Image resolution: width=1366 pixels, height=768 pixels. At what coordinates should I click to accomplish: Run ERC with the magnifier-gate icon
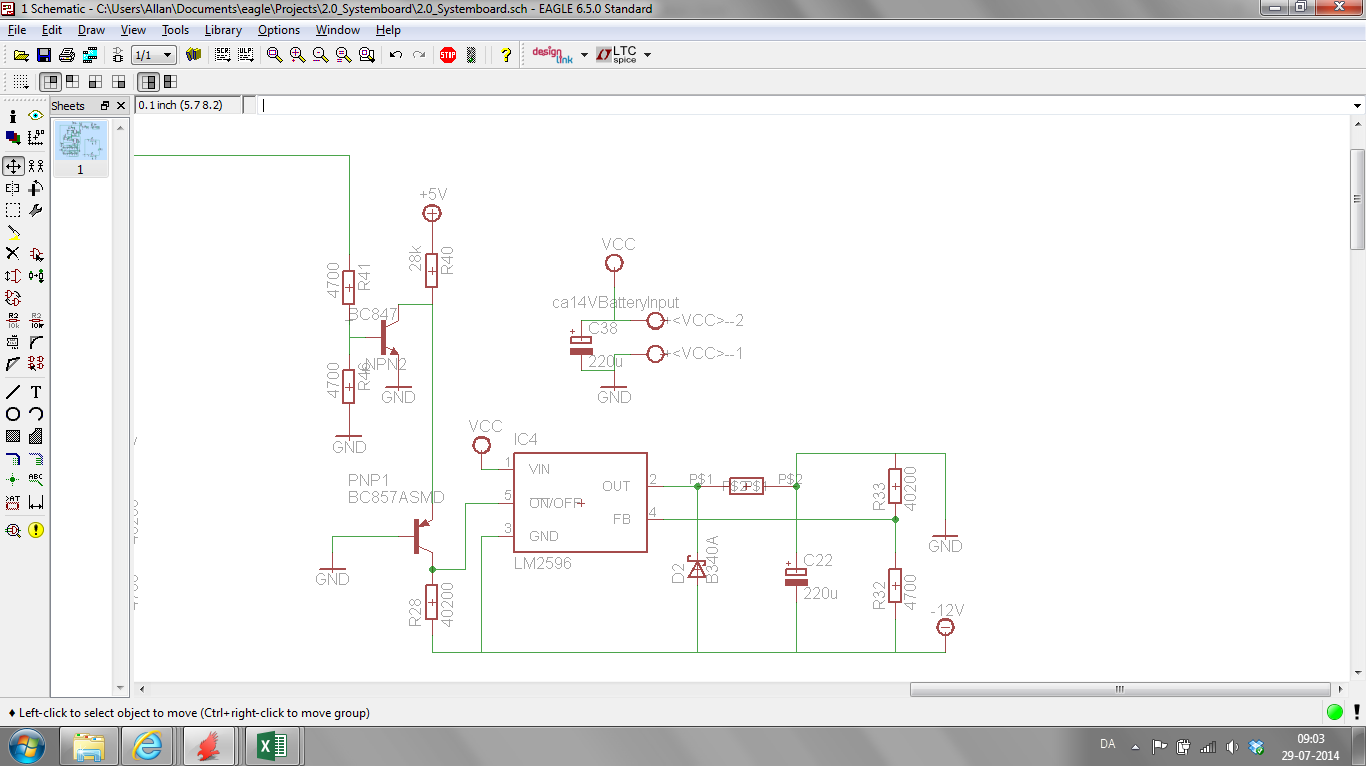point(13,530)
